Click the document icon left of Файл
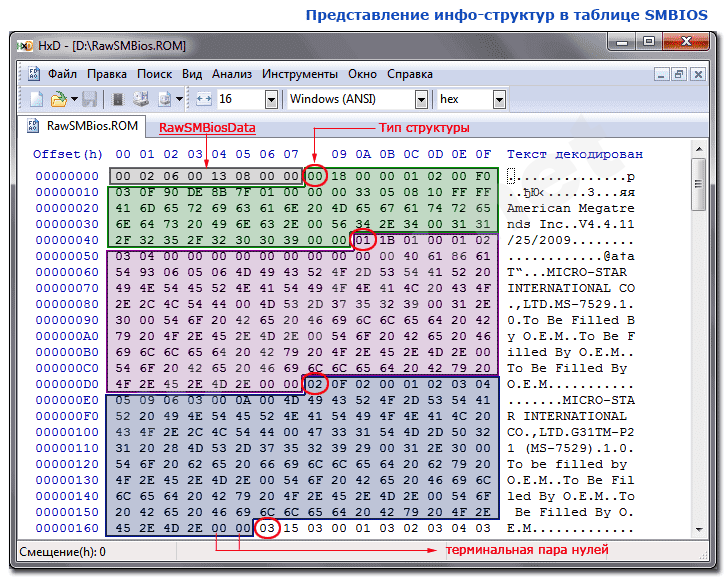Viewport: 728px width, 581px height. [x=33, y=74]
